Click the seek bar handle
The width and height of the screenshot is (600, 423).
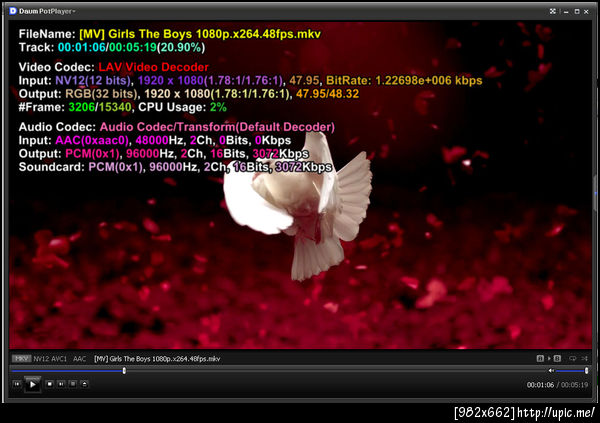click(x=124, y=371)
